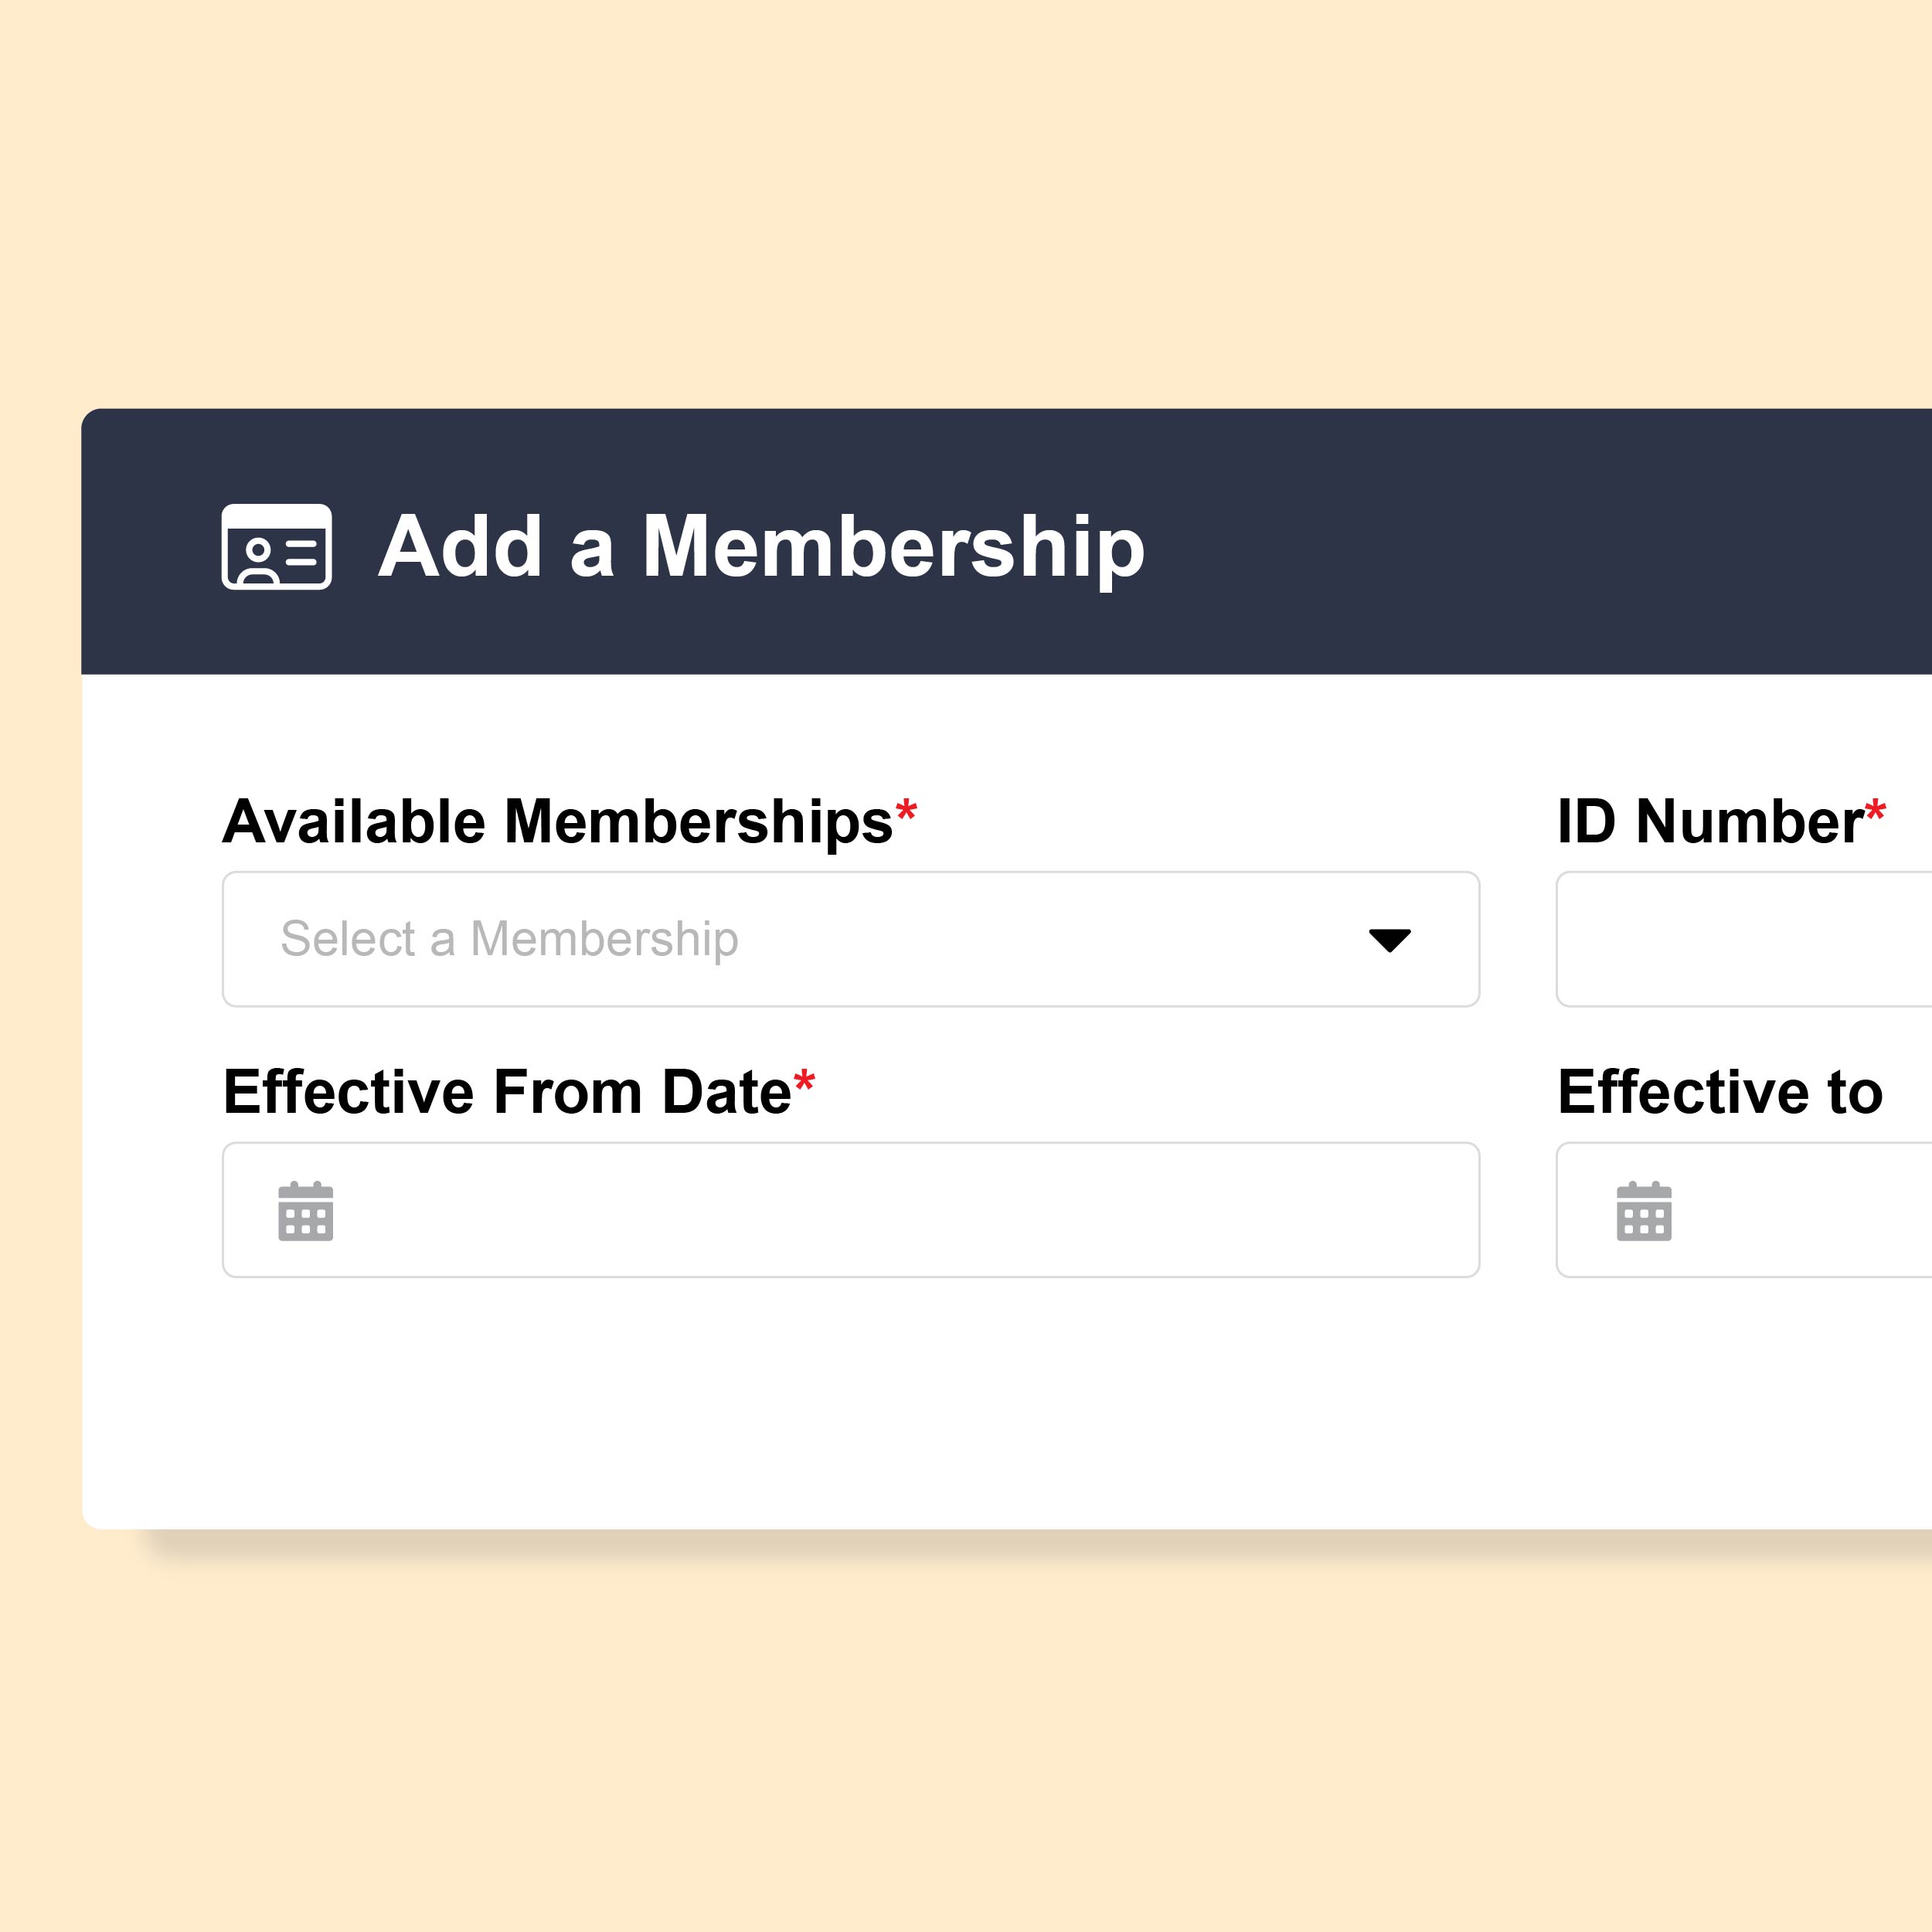The width and height of the screenshot is (1932, 1932).
Task: Focus the Effective to date input box
Action: tap(1744, 1210)
